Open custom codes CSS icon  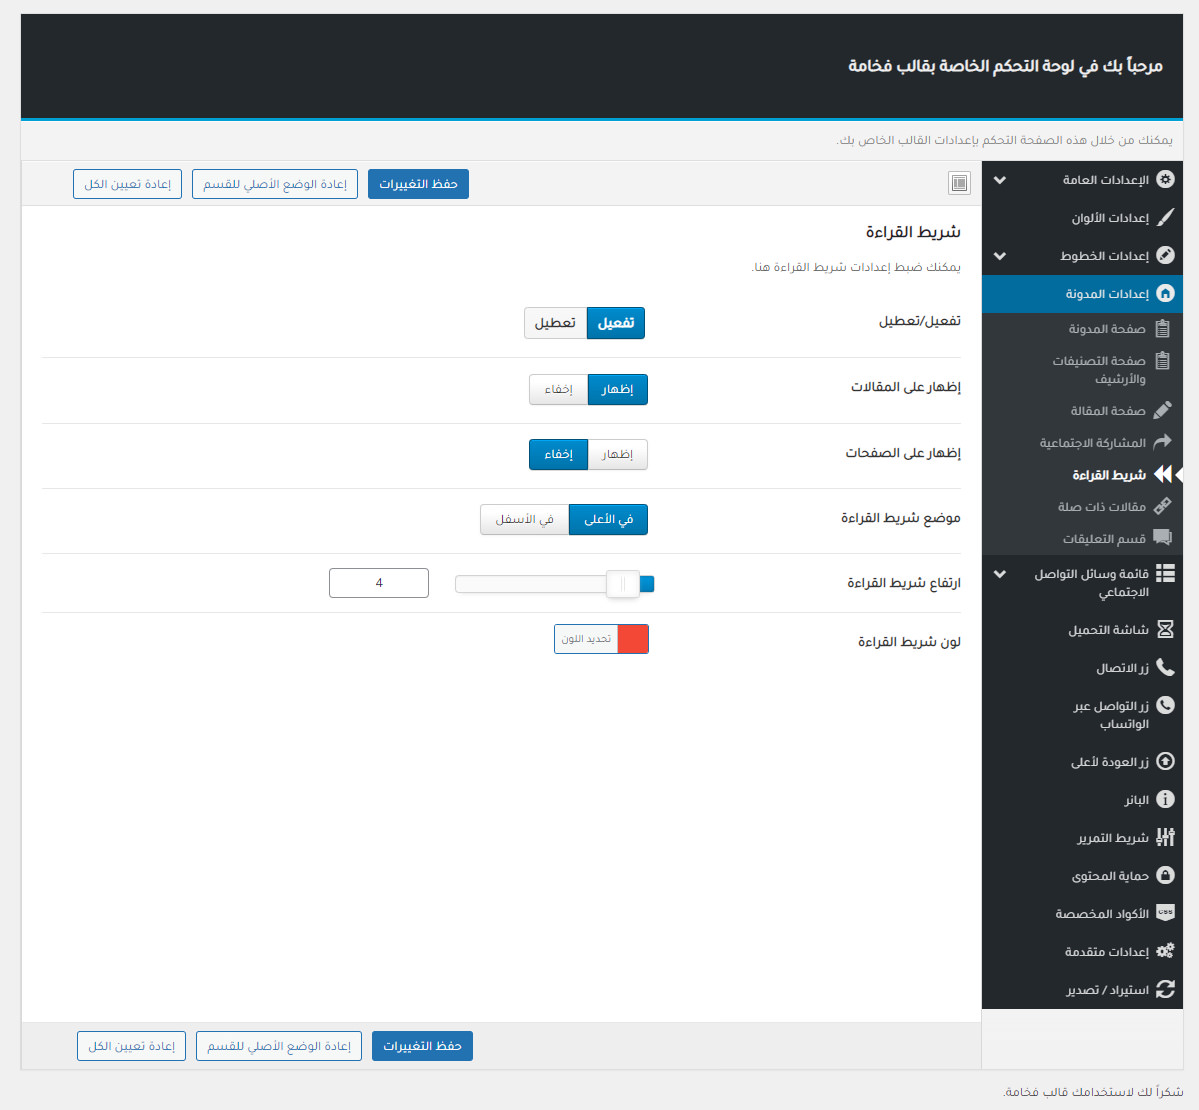tap(1165, 913)
